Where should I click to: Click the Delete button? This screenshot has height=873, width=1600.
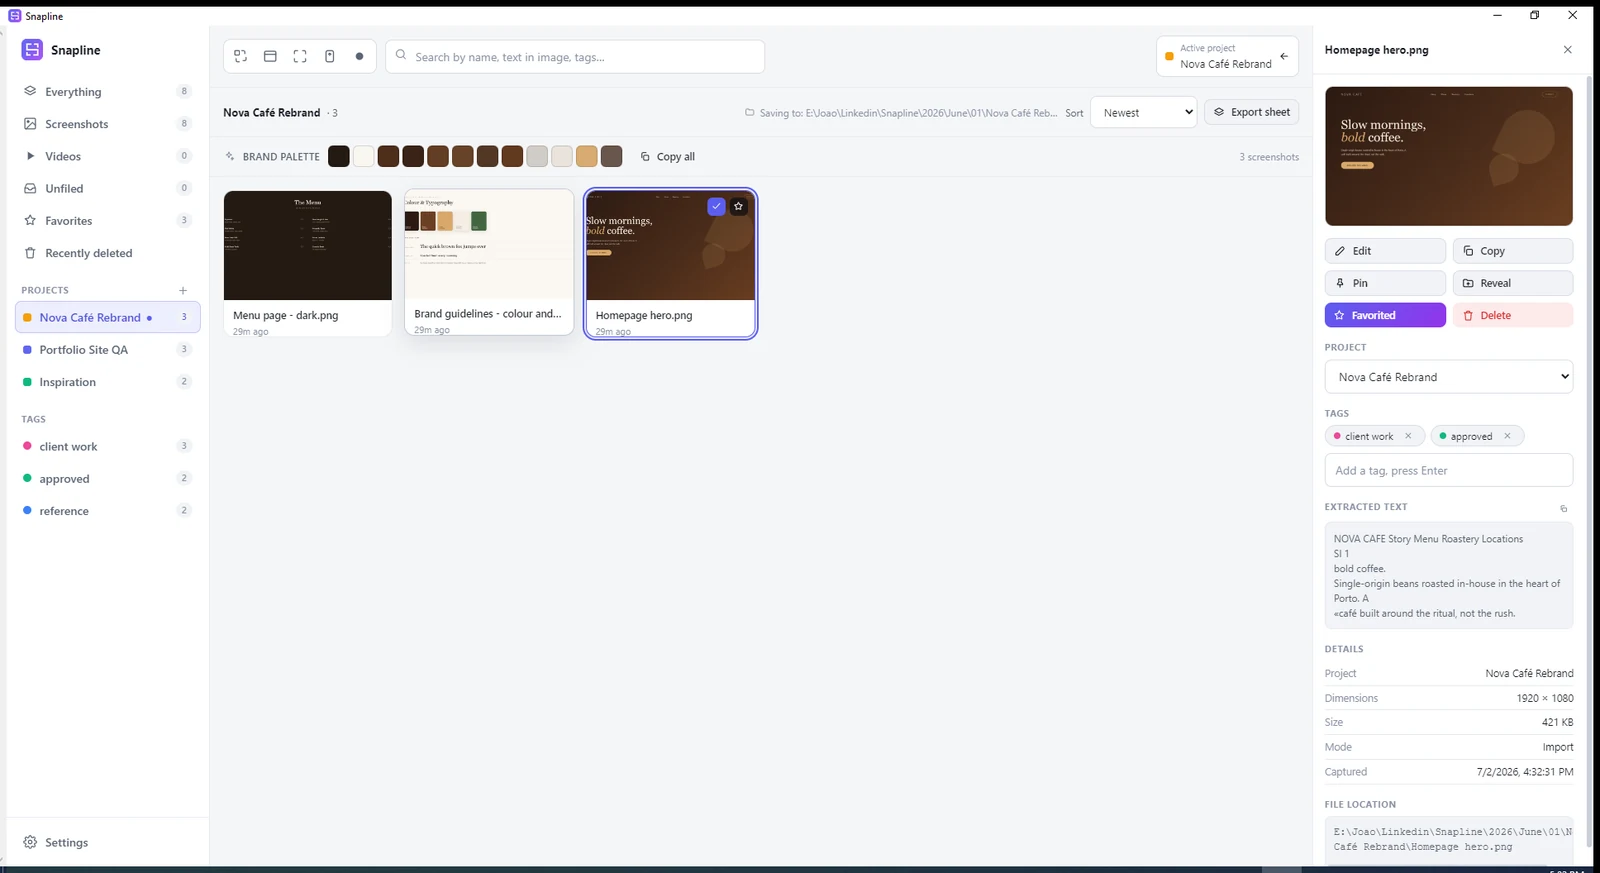coord(1513,315)
